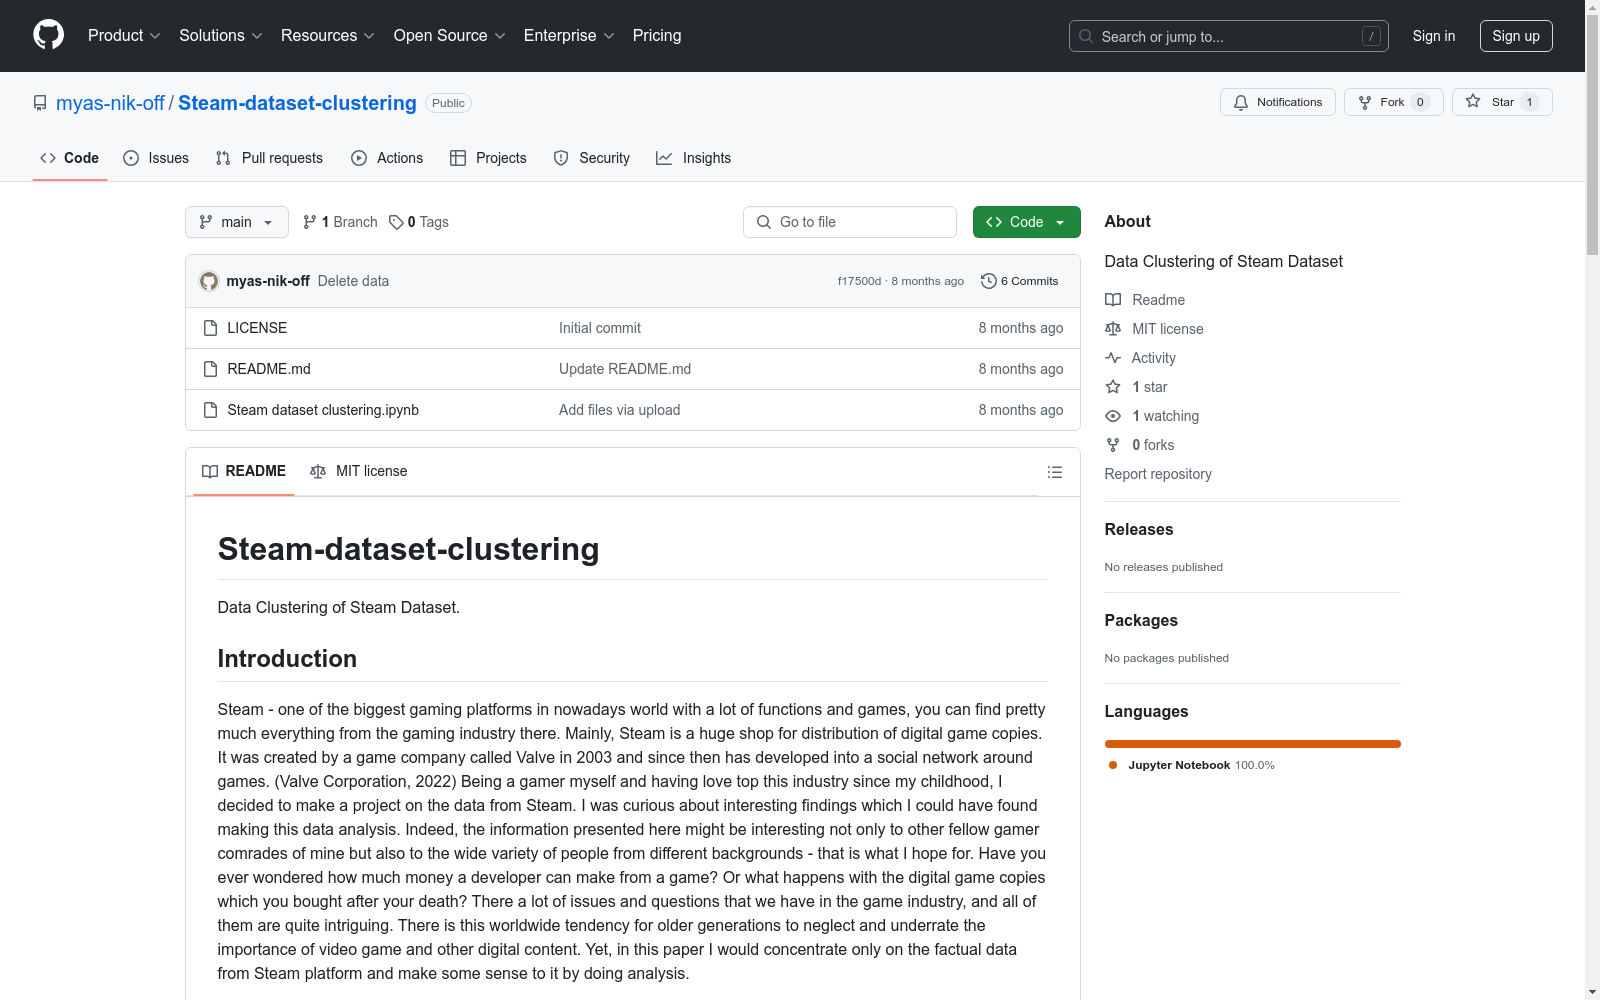Click the Steam-dataset-clustering repository title link
The width and height of the screenshot is (1600, 1000).
coord(297,103)
